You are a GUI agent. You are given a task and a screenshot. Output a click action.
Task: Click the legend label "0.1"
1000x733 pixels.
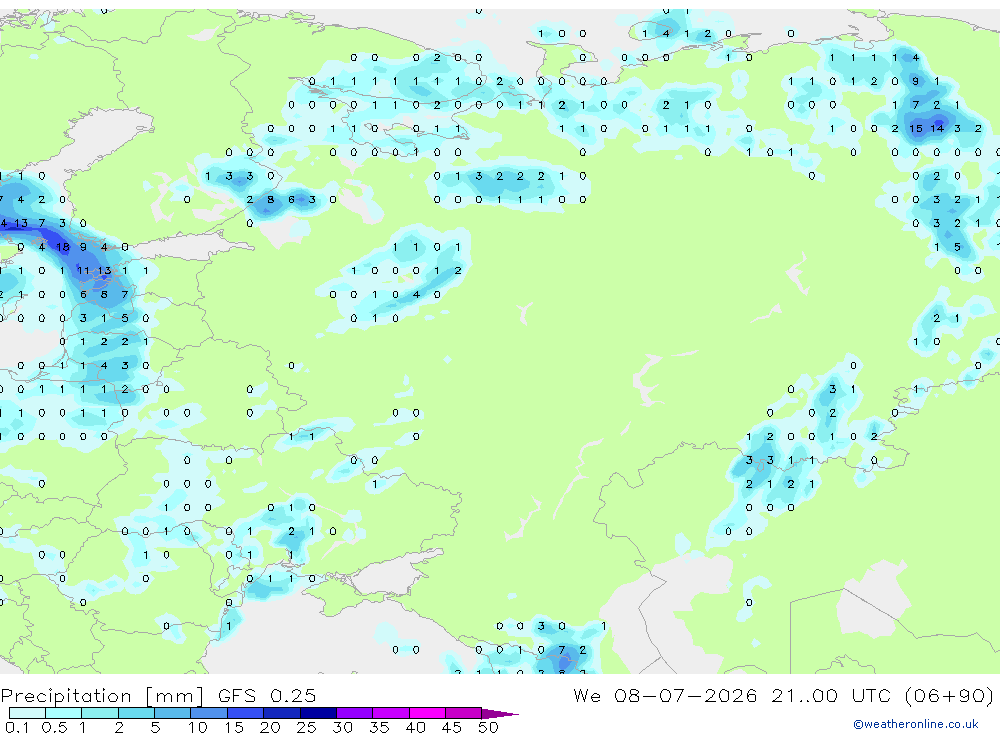(x=17, y=727)
